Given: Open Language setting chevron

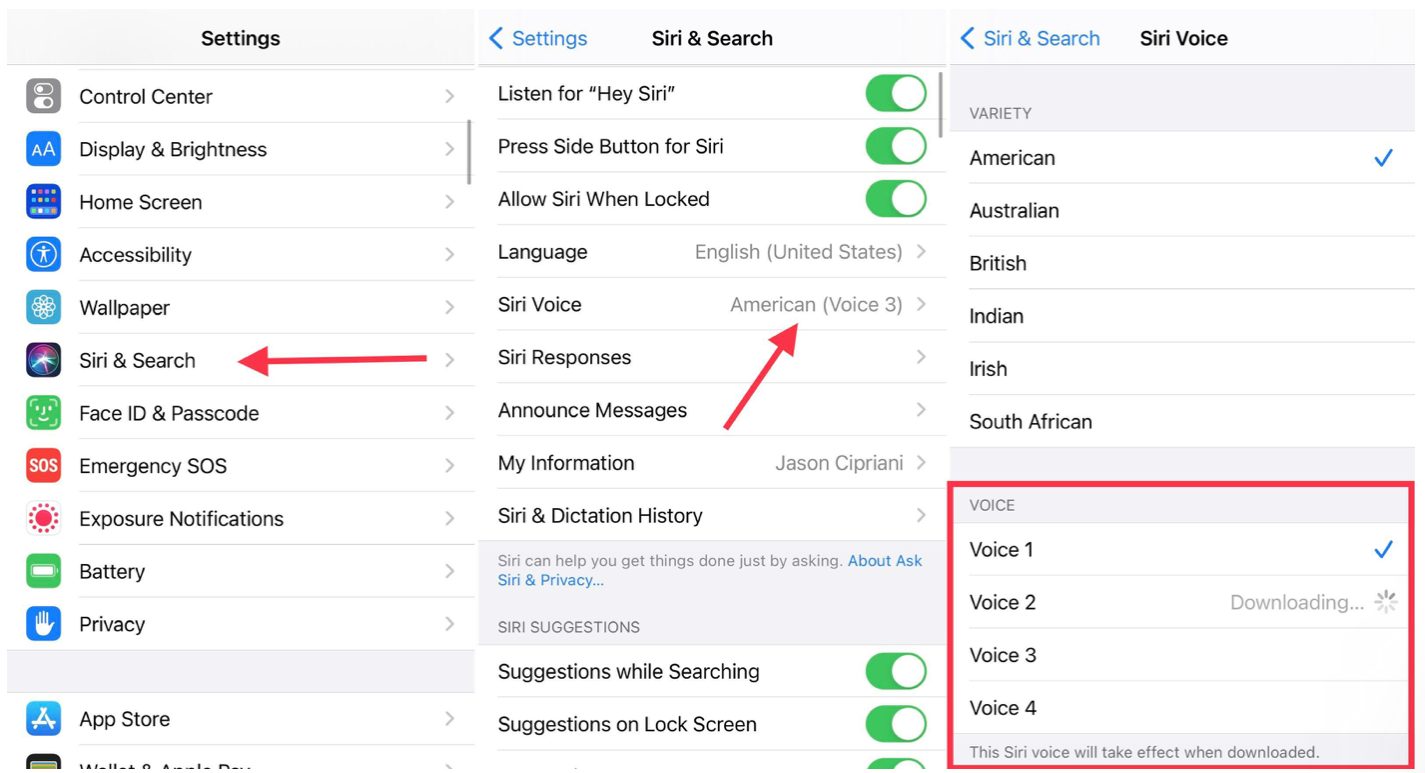Looking at the screenshot, I should point(921,252).
